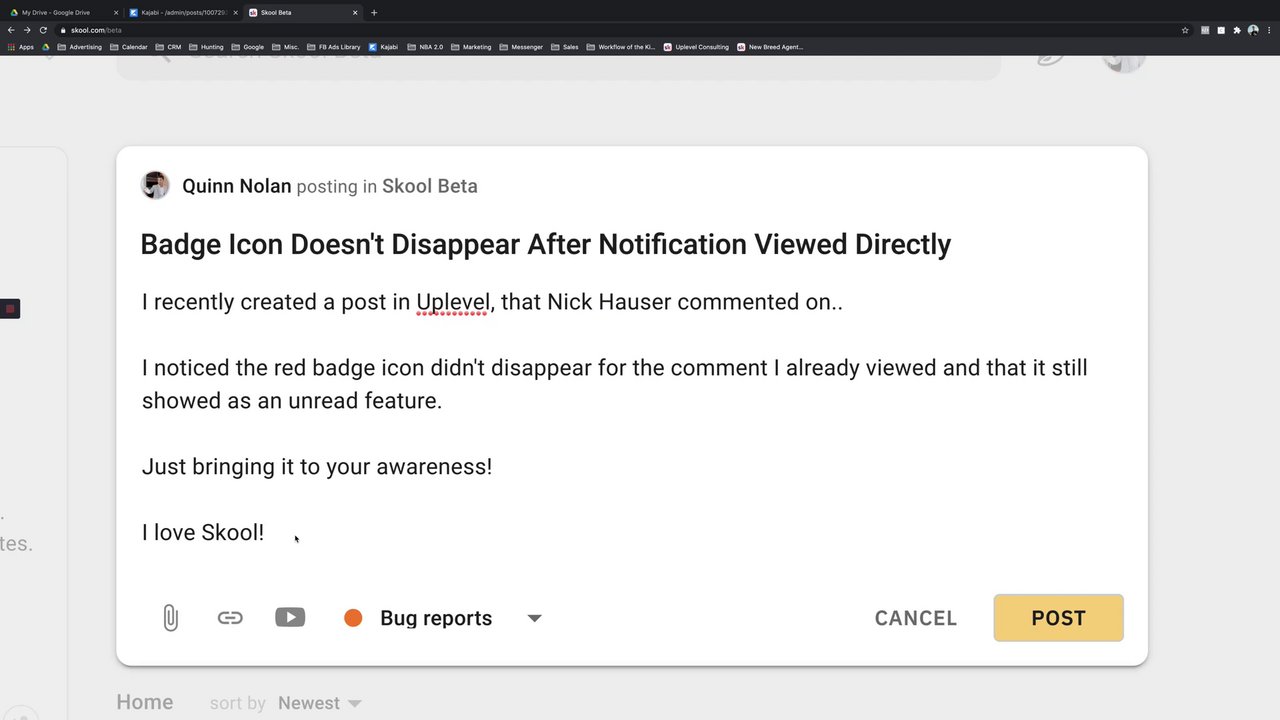Open the FB Ads Library bookmarks folder
1280x720 pixels.
click(x=334, y=47)
